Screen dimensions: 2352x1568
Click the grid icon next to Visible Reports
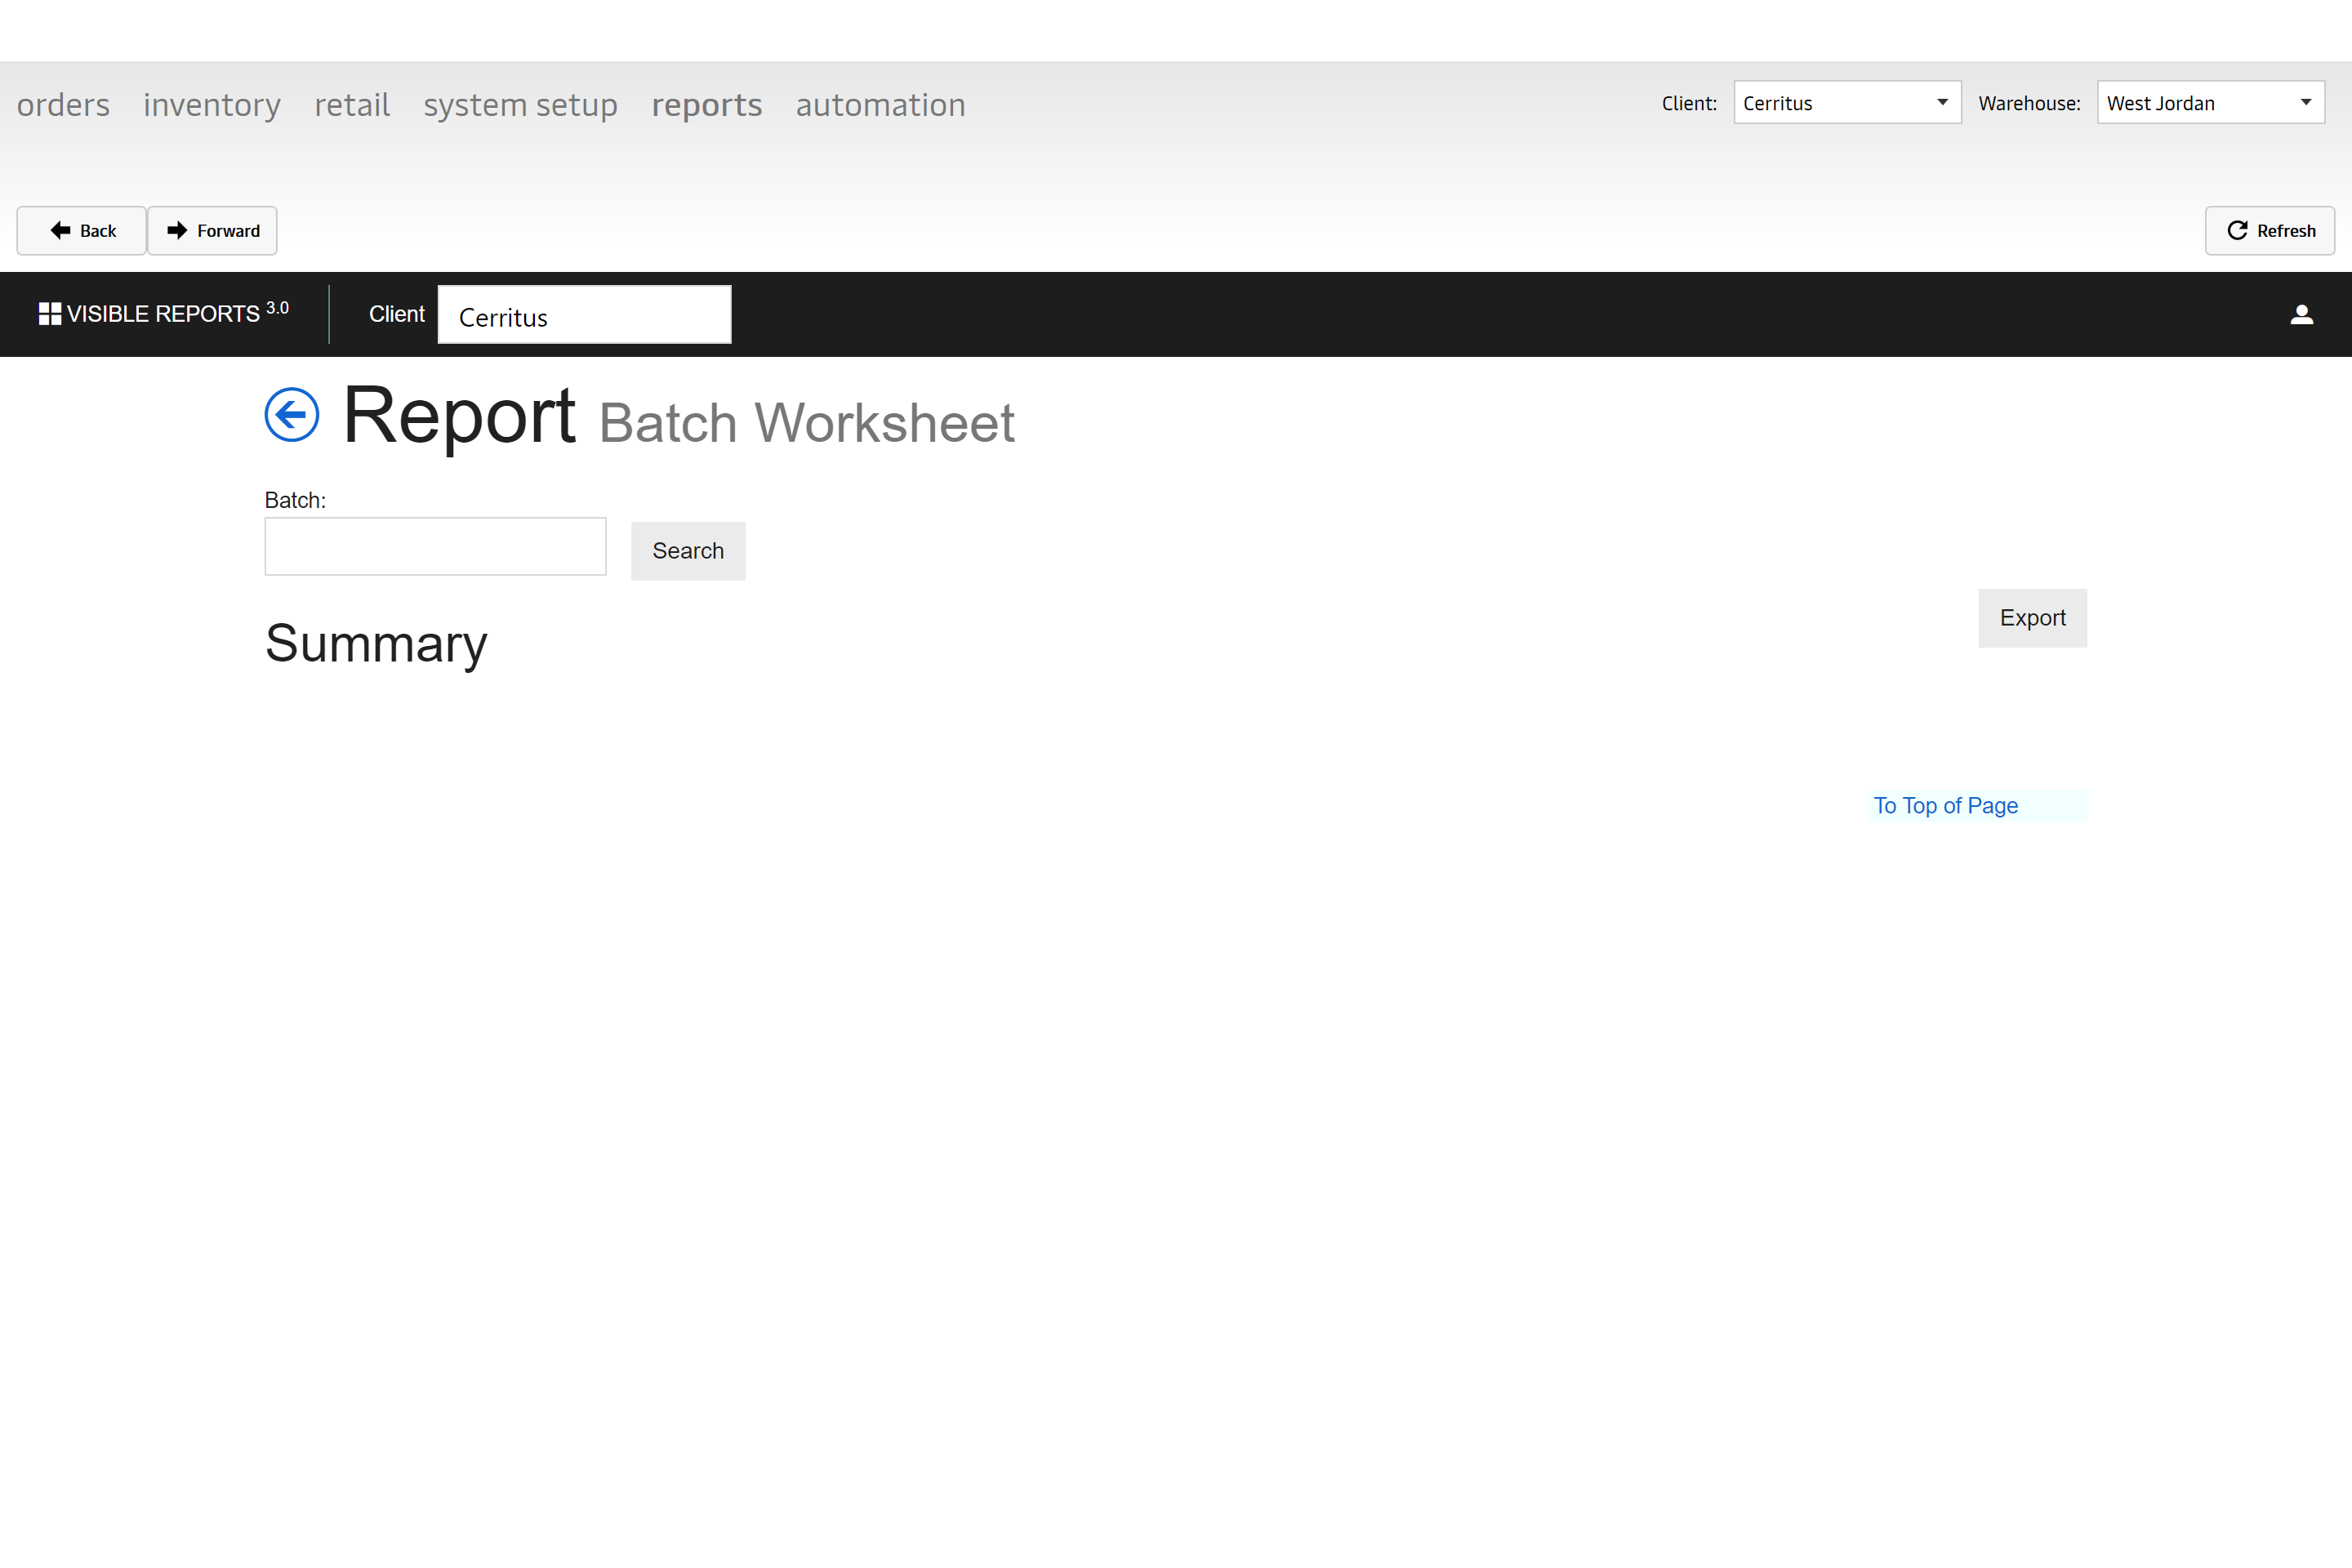(x=49, y=314)
